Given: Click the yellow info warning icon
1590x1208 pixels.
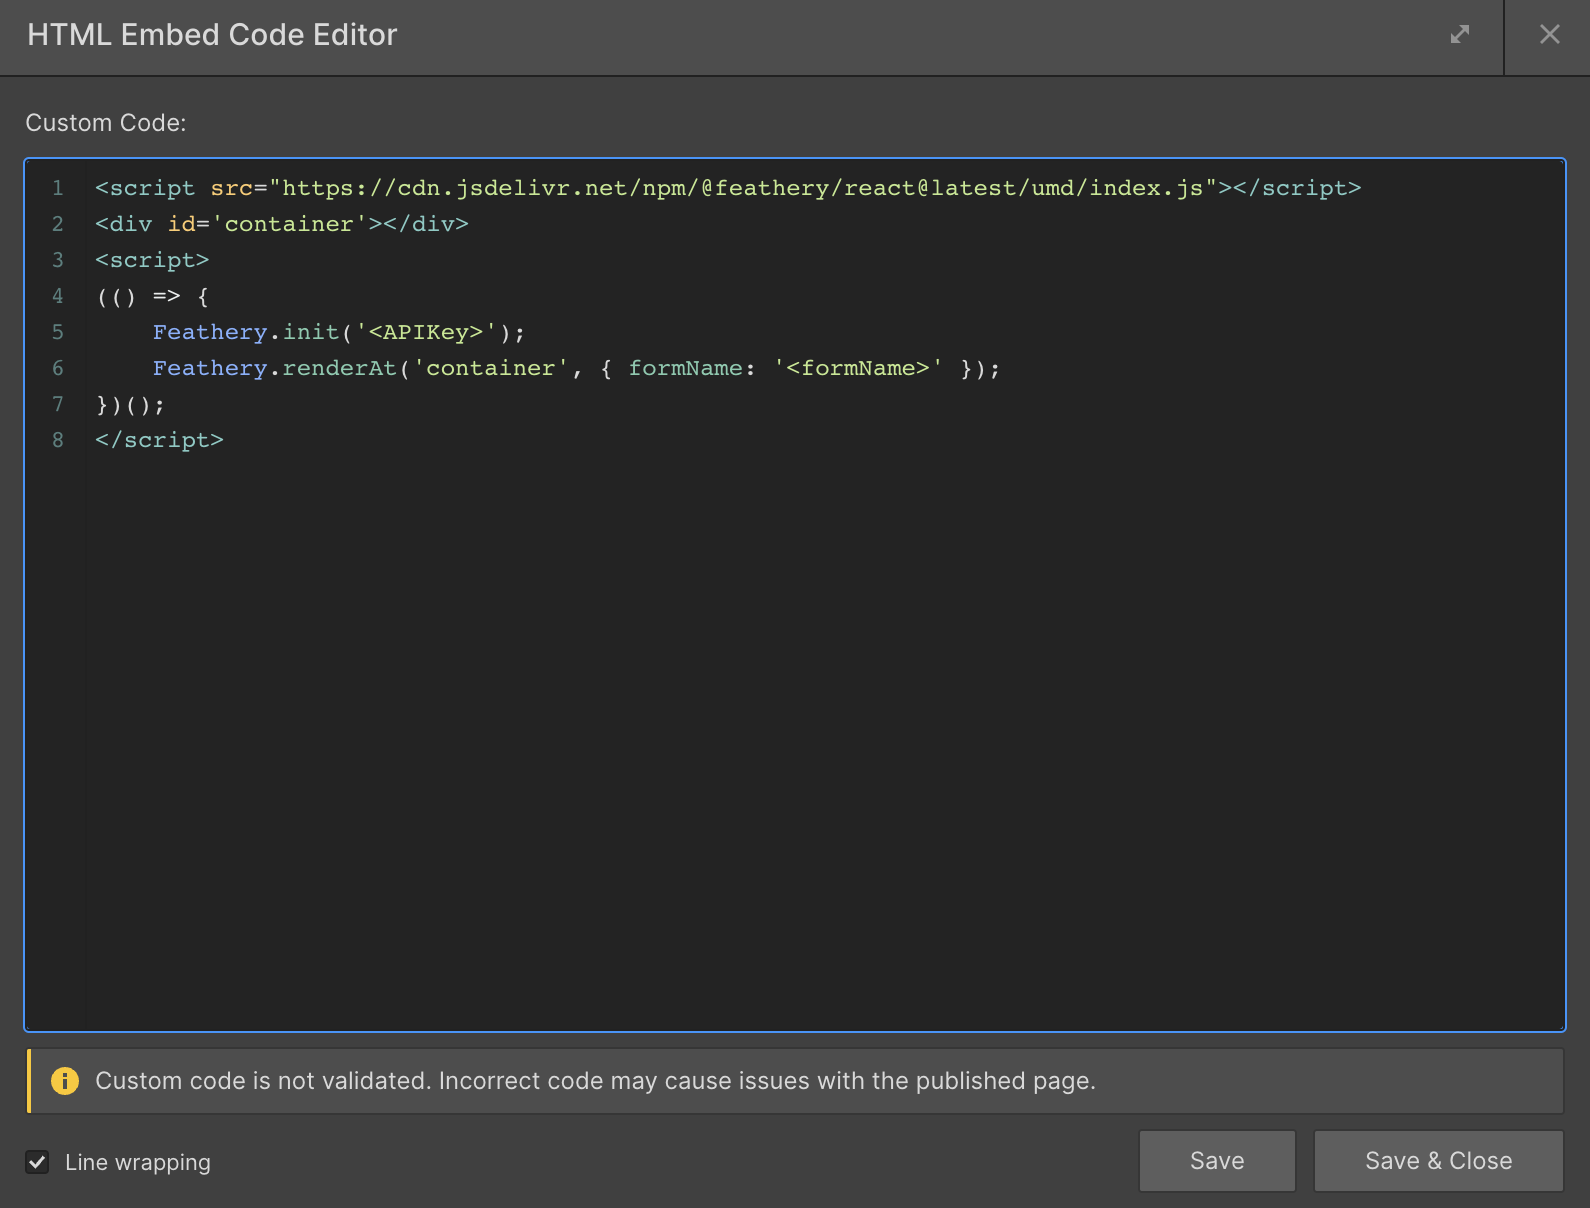Looking at the screenshot, I should point(65,1081).
